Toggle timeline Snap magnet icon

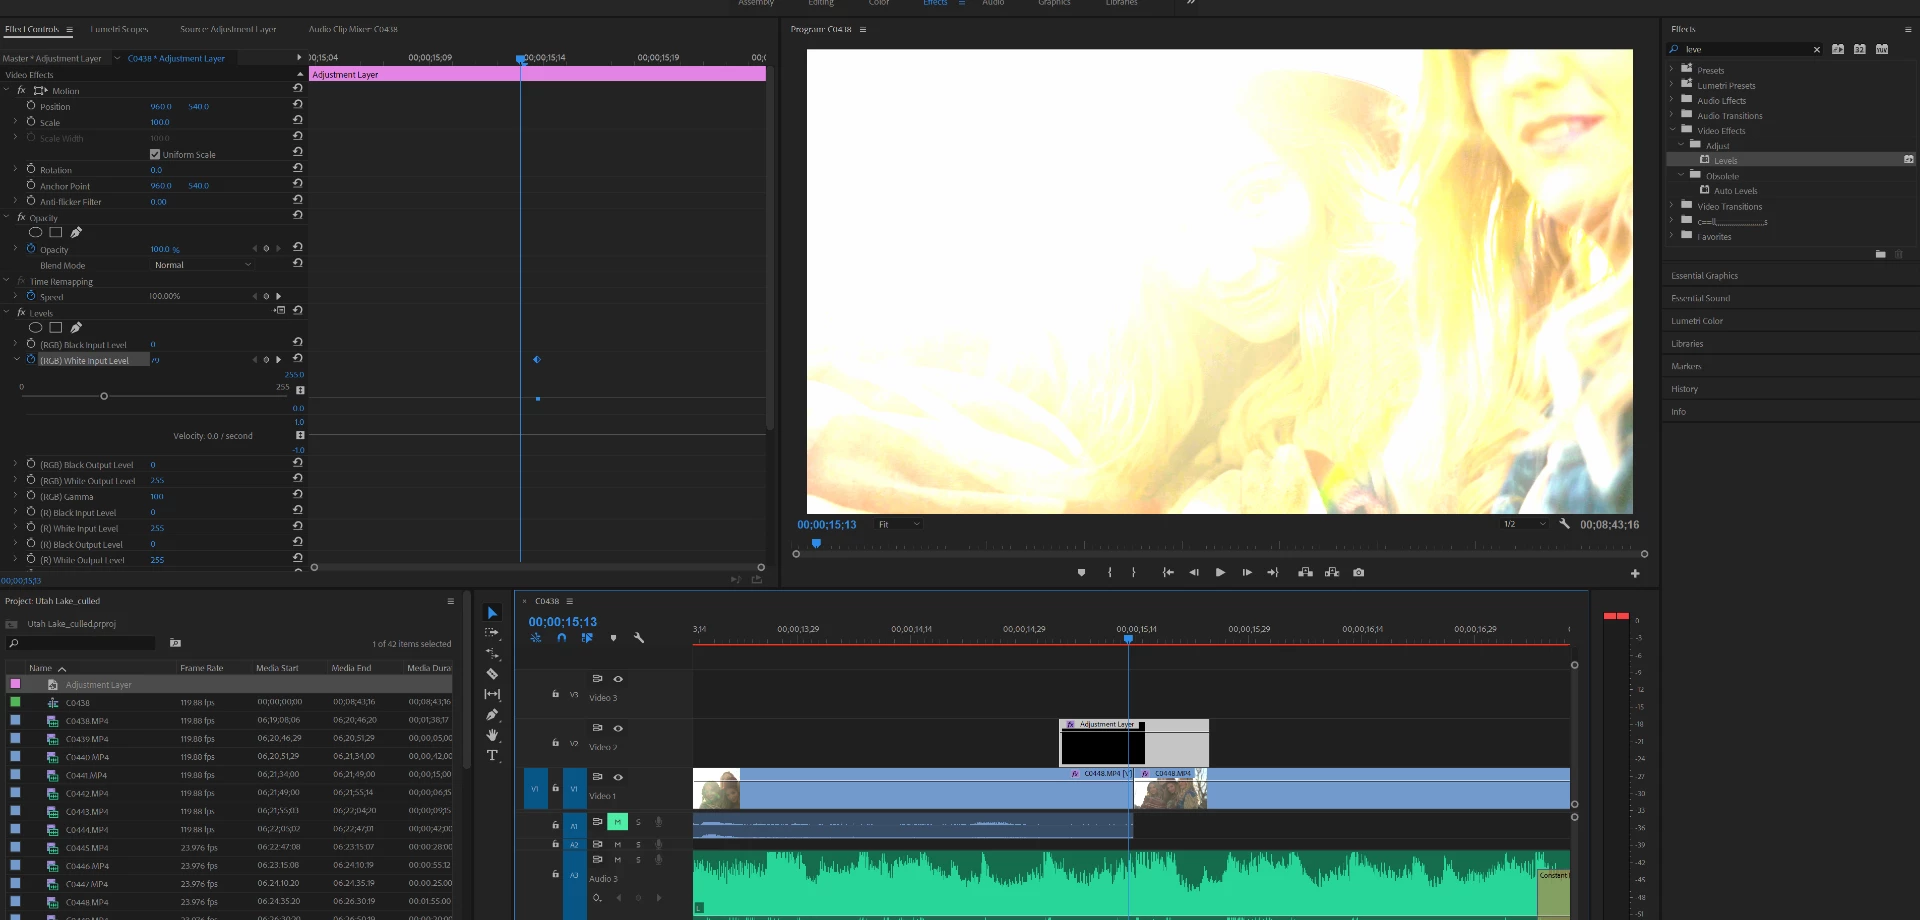(562, 638)
